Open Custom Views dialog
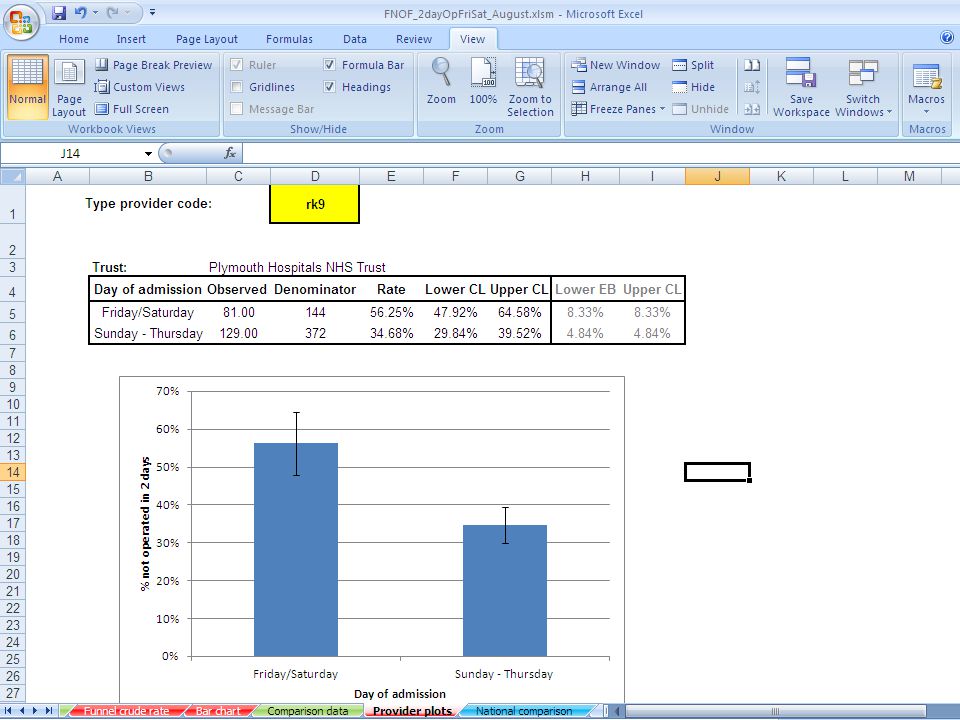Screen dimensions: 960x720 140,87
